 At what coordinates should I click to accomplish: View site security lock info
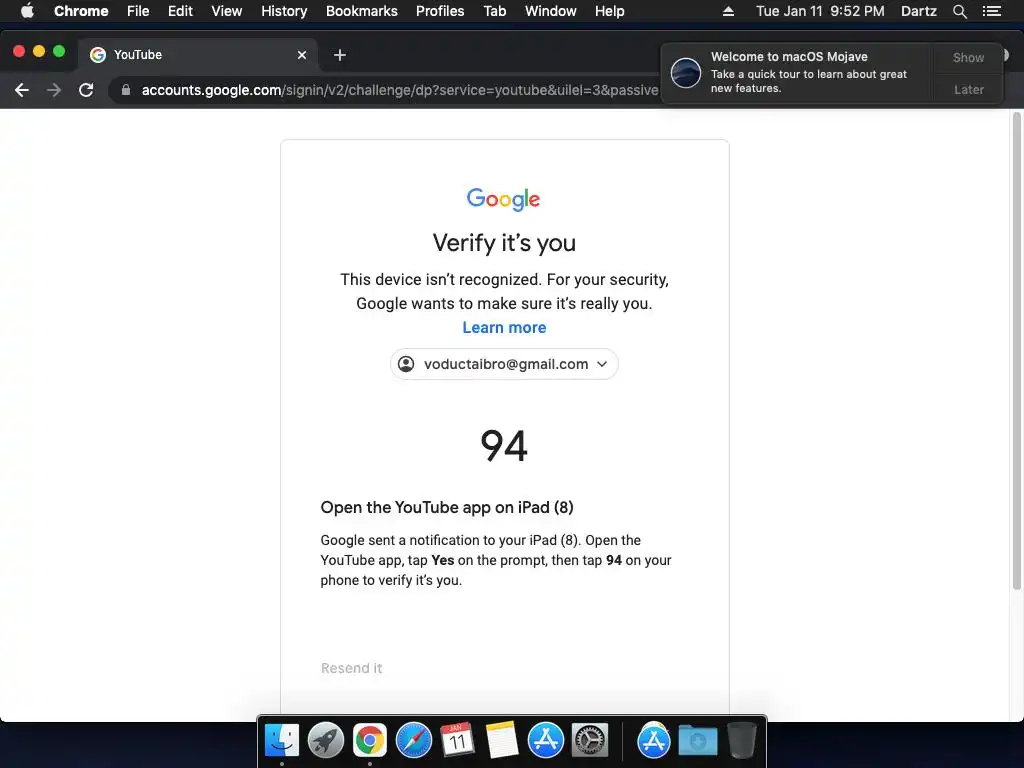tap(126, 90)
